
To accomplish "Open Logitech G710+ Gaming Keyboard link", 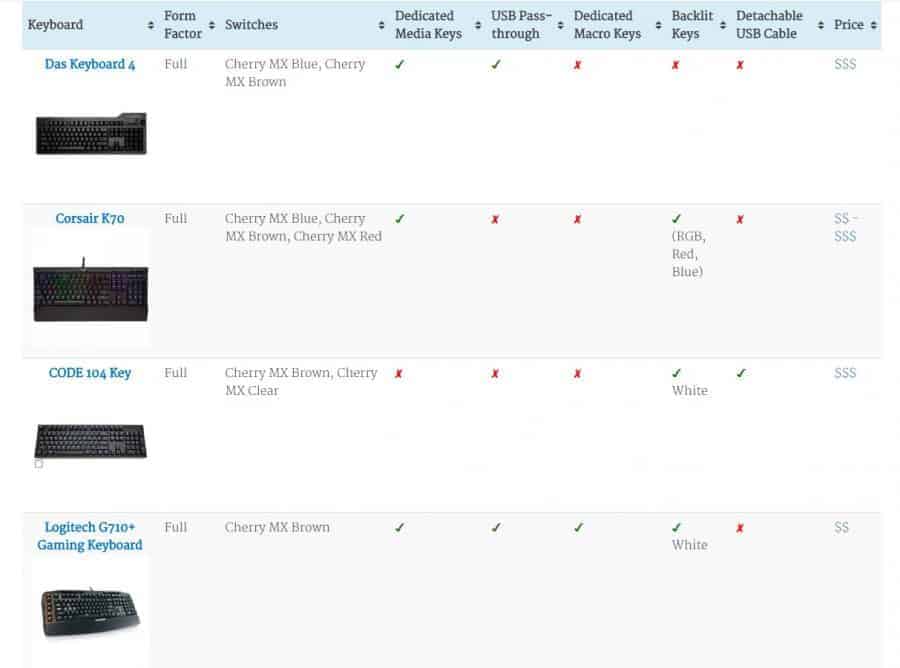I will tap(90, 536).
